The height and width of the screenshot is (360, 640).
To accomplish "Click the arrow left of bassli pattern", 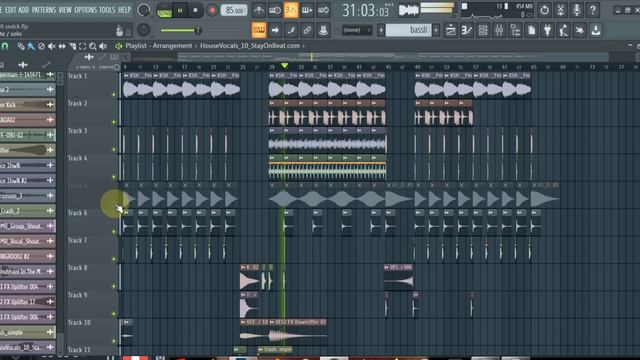I will (x=381, y=30).
